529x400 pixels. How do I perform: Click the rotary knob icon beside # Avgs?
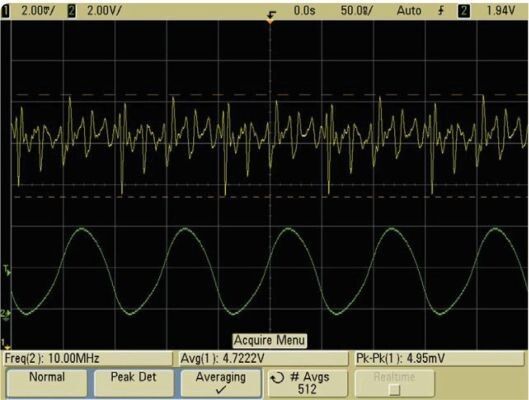pyautogui.click(x=277, y=378)
